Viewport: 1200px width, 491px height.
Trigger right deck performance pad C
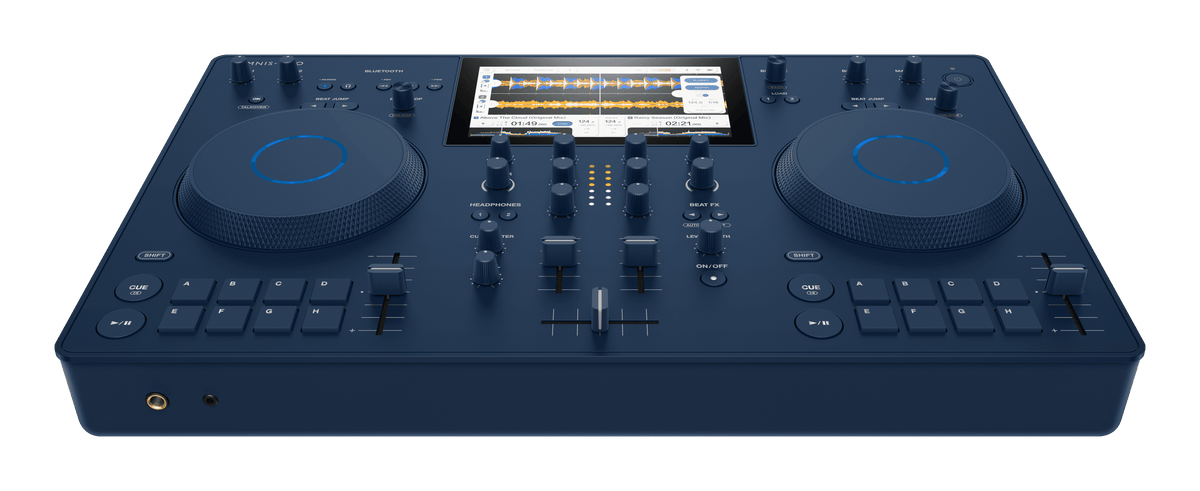coord(962,292)
